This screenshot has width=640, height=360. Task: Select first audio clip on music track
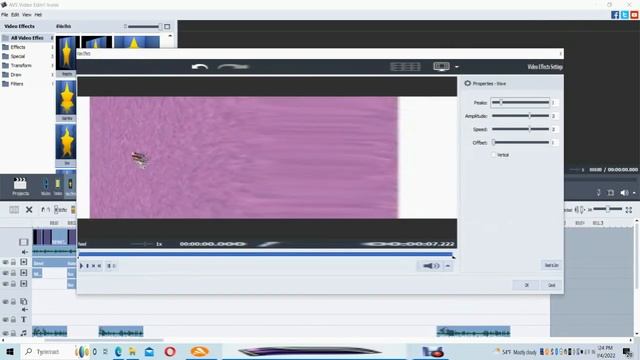(x=50, y=332)
